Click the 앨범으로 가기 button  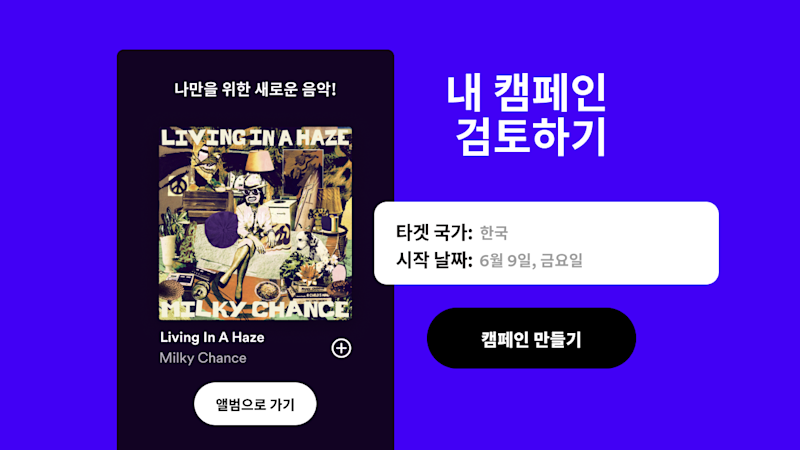255,404
